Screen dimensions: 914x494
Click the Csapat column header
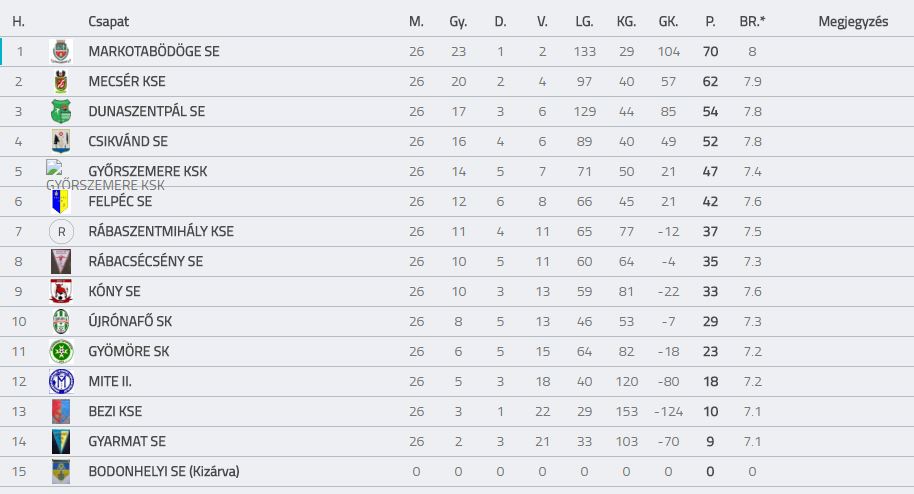tap(108, 22)
